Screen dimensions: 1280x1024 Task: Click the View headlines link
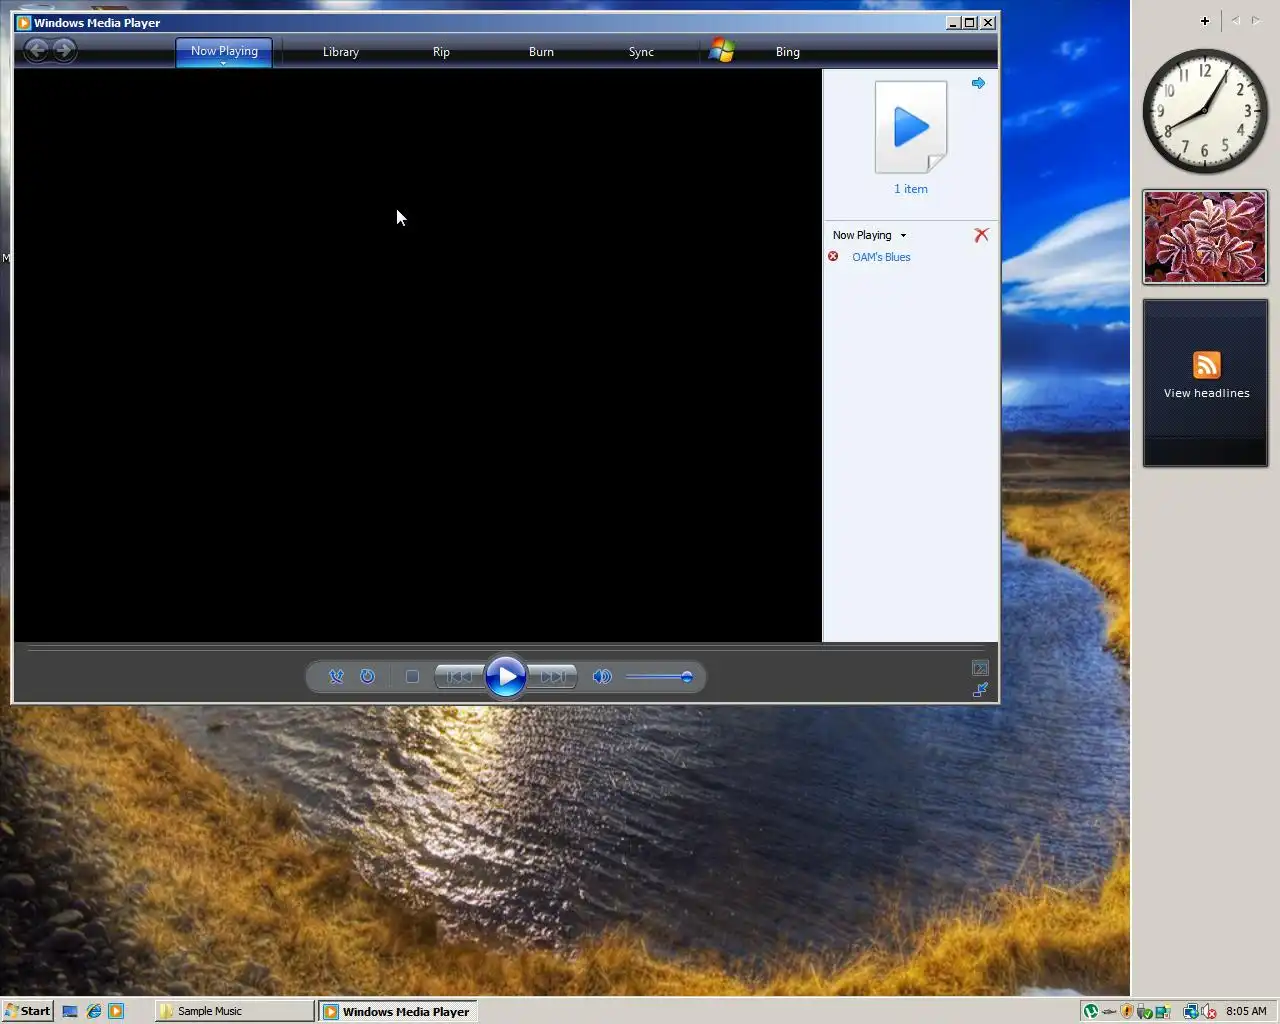point(1207,393)
